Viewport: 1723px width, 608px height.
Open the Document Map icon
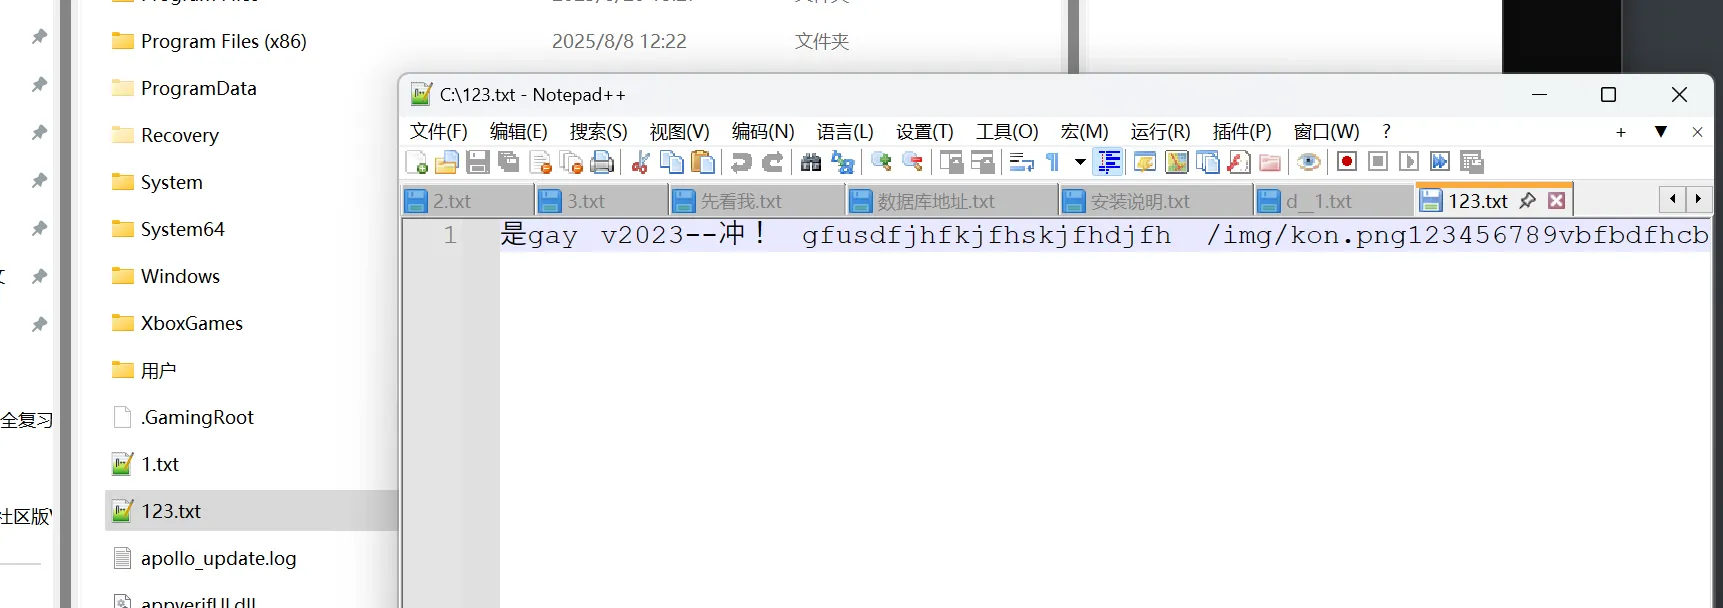click(x=1177, y=162)
